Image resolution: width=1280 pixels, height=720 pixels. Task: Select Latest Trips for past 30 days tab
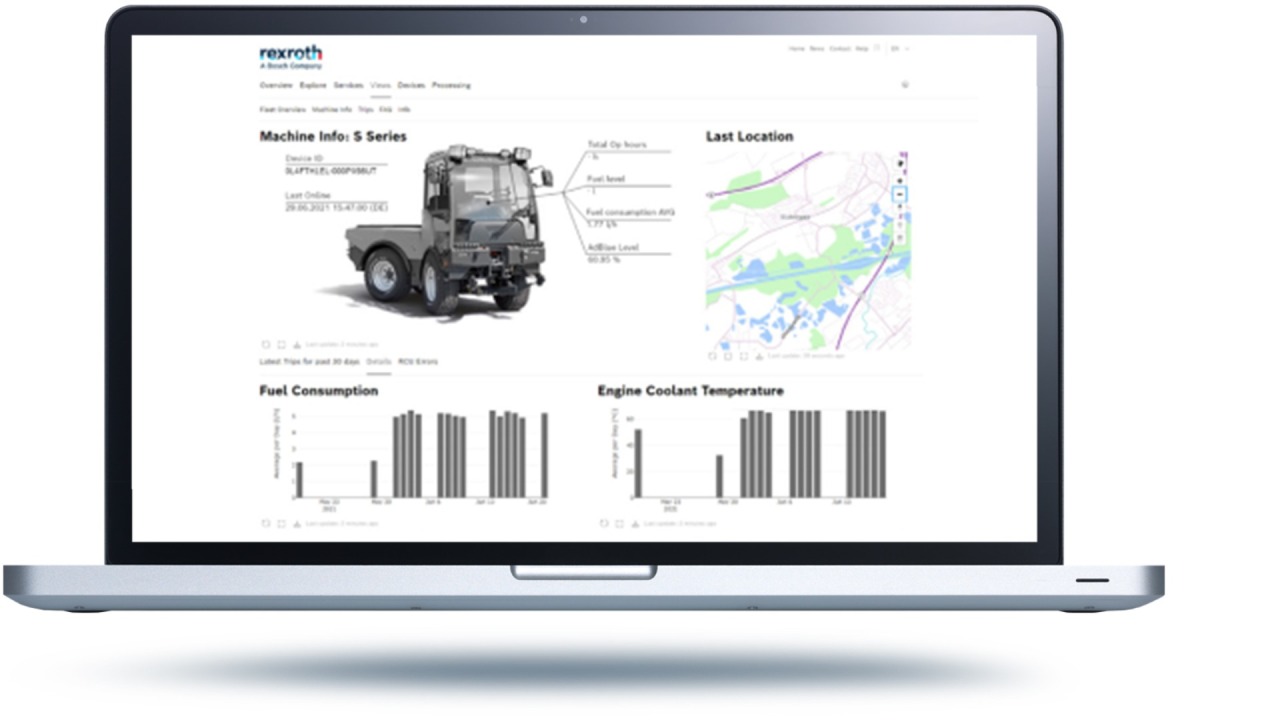point(309,361)
